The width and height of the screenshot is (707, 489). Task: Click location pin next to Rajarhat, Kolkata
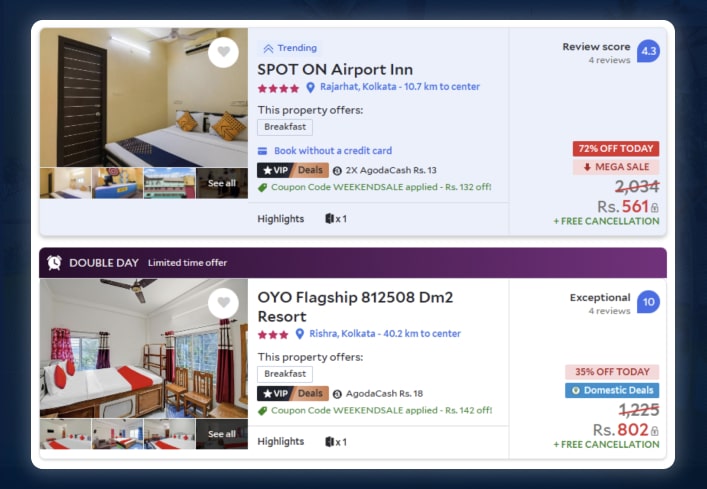[311, 87]
